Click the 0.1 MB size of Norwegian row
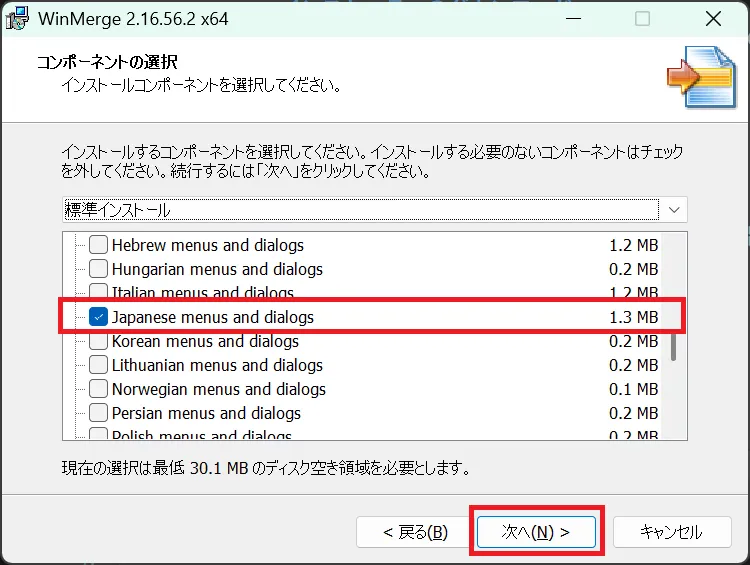The width and height of the screenshot is (750, 565). click(x=634, y=389)
